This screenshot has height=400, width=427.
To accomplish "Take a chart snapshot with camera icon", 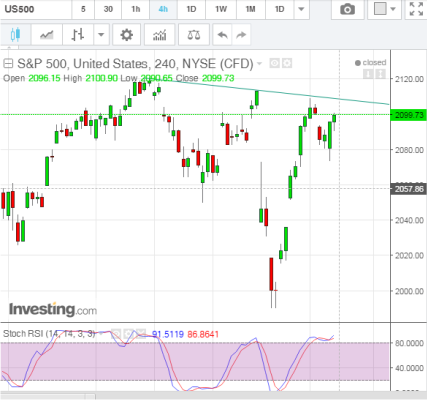I will click(347, 9).
